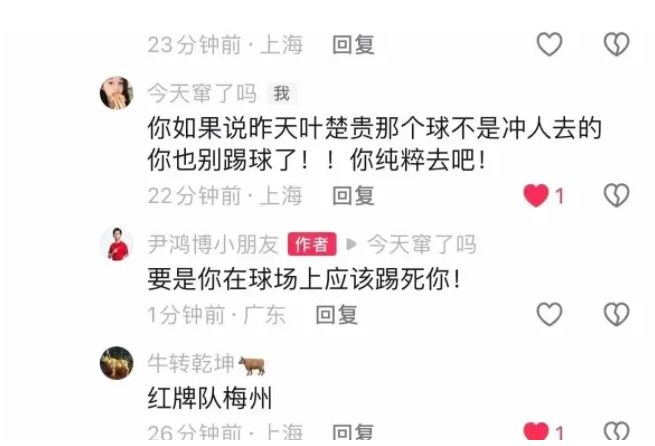Click the 作者 author badge

coord(312,244)
